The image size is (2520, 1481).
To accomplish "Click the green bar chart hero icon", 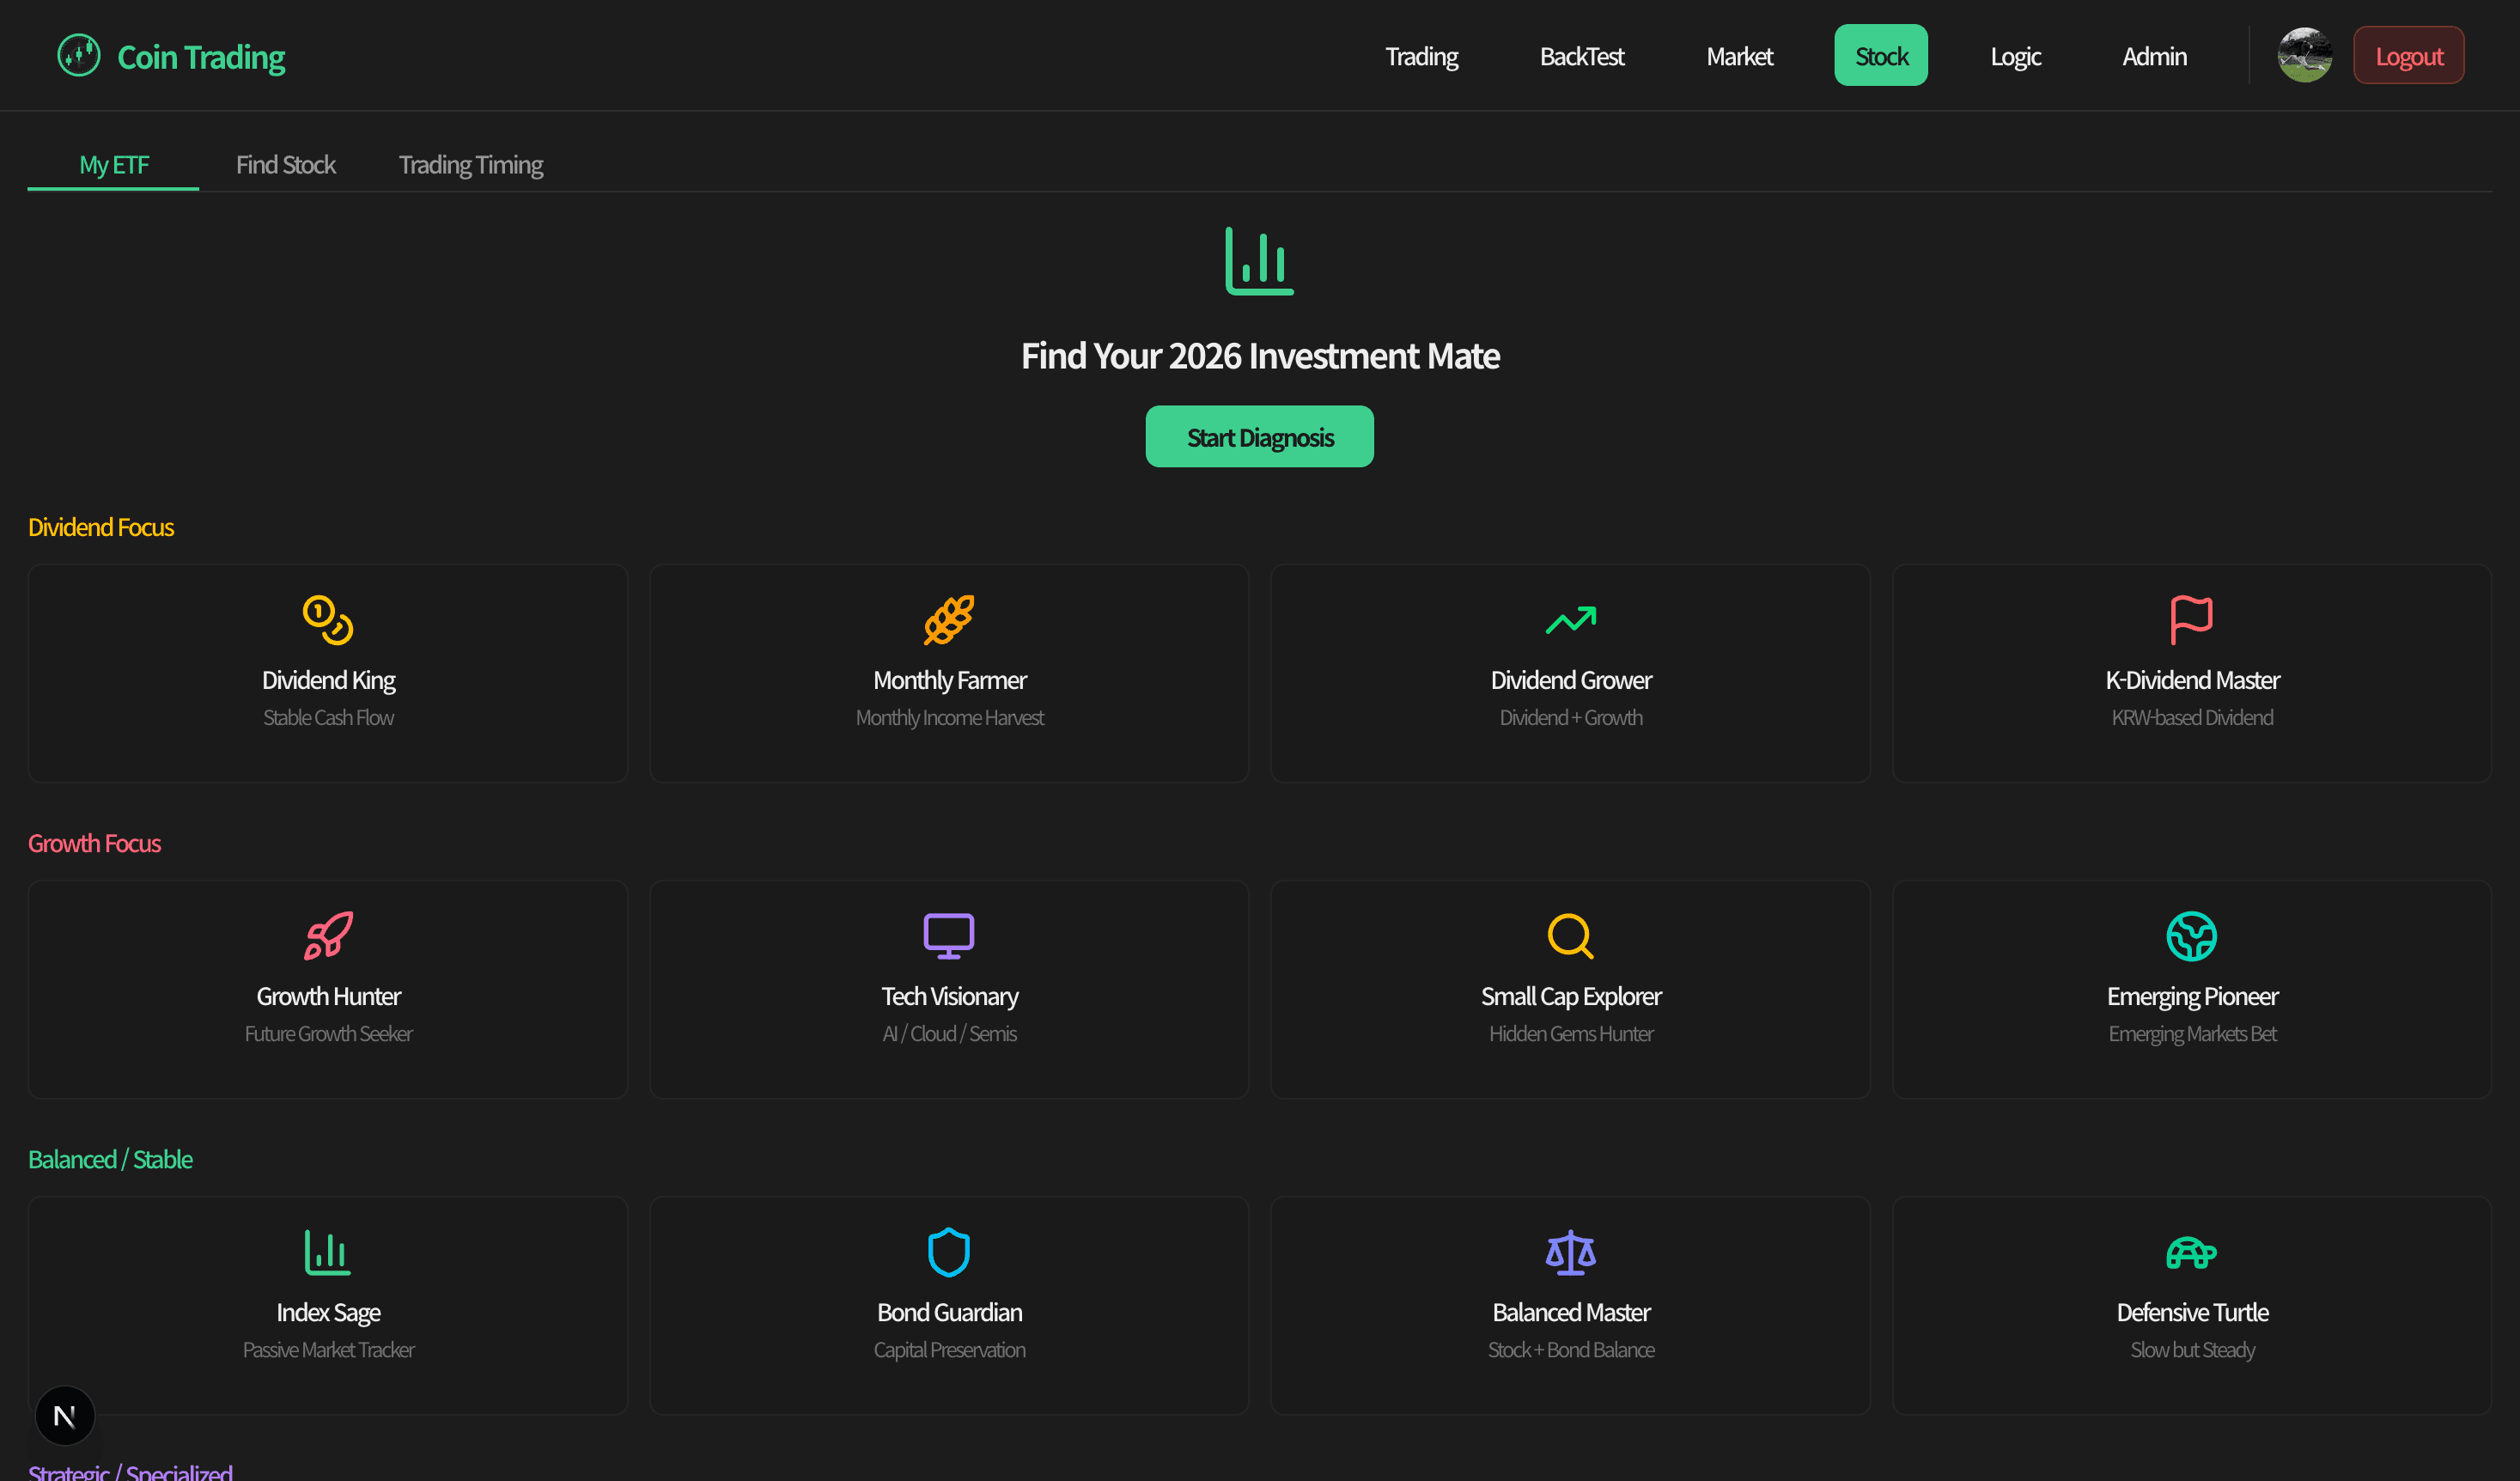I will pyautogui.click(x=1259, y=261).
